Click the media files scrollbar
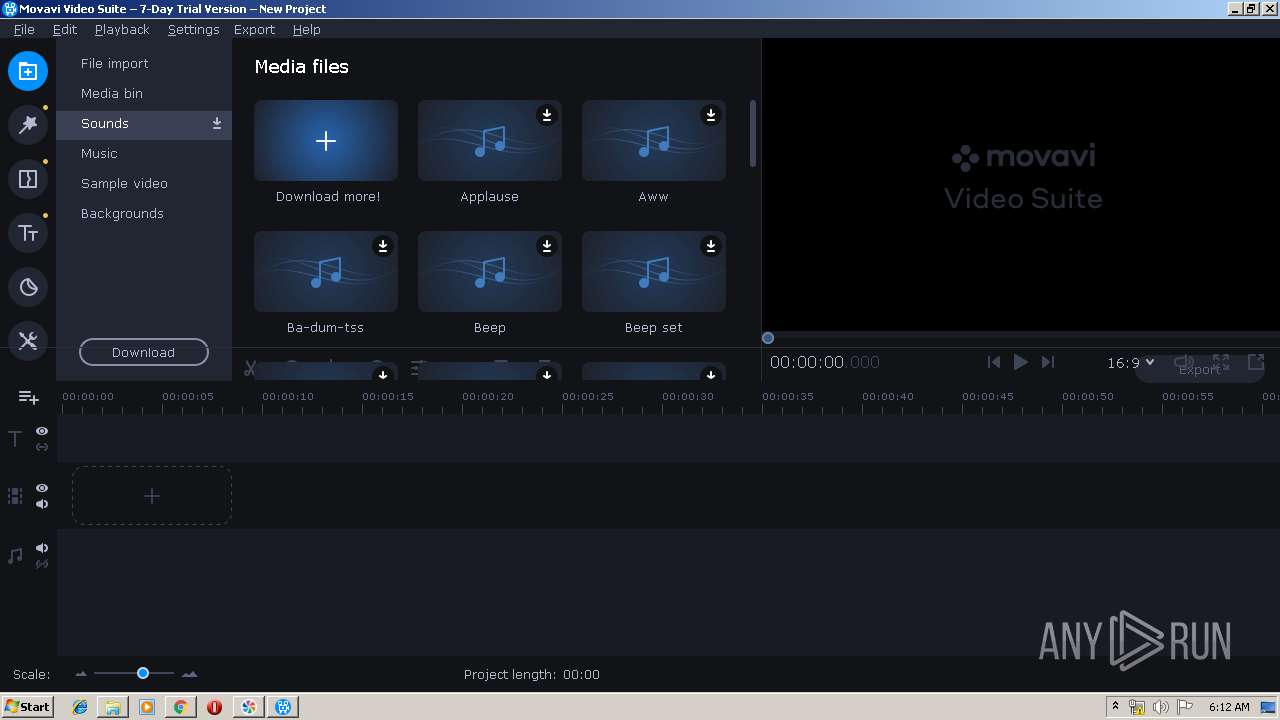1280x720 pixels. pyautogui.click(x=753, y=133)
